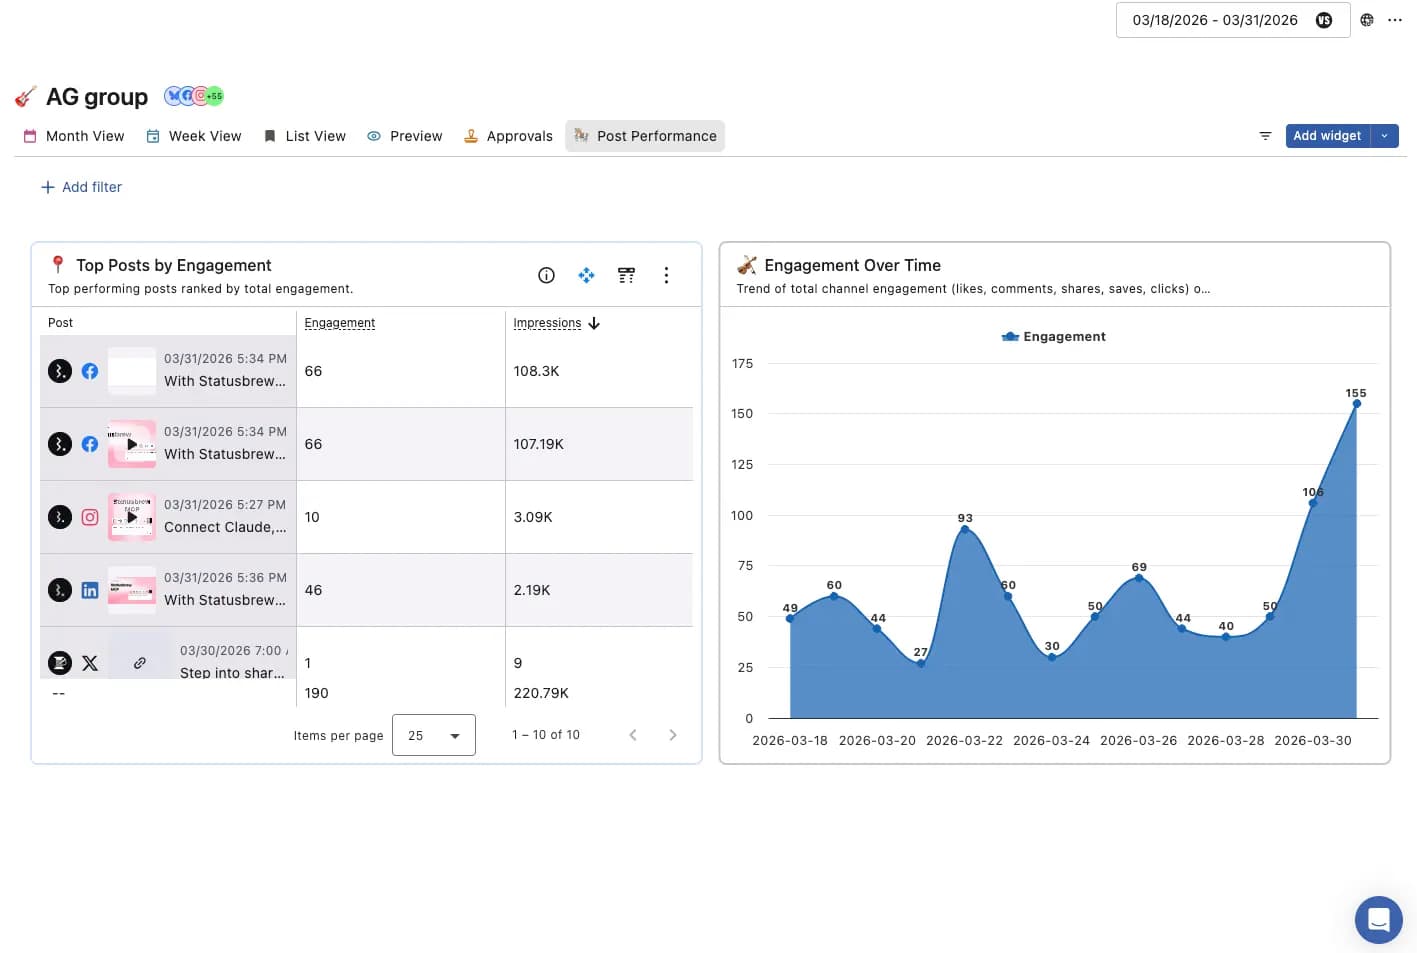Click the move widget arrows icon
1417x953 pixels.
586,275
